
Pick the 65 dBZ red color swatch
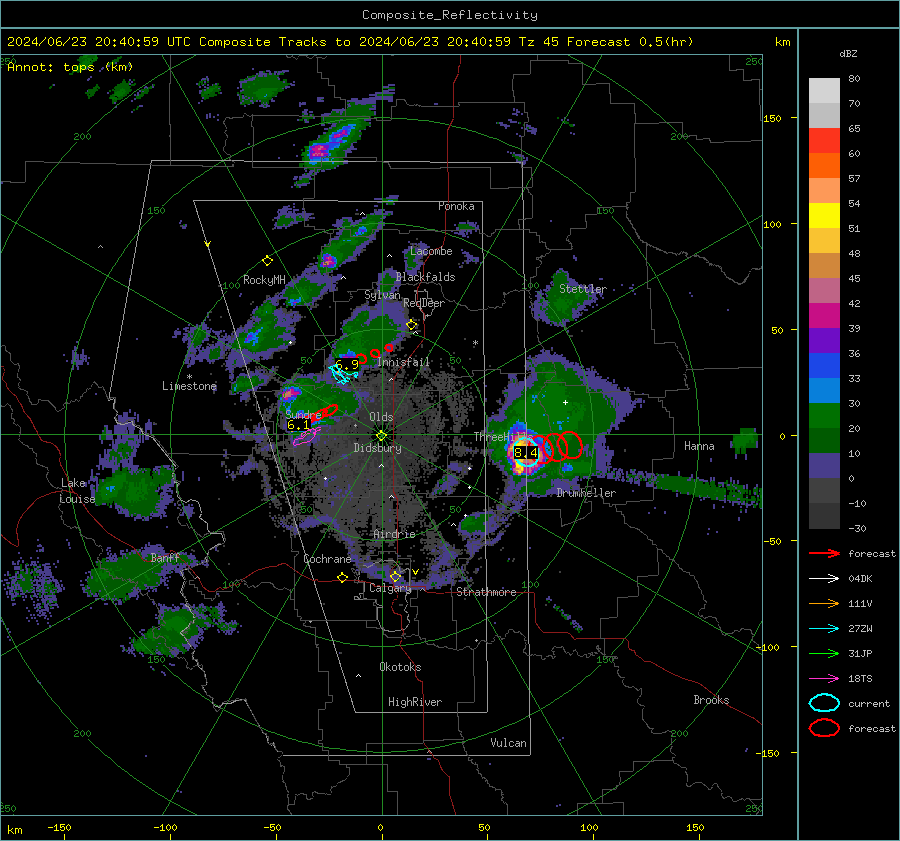coord(824,141)
